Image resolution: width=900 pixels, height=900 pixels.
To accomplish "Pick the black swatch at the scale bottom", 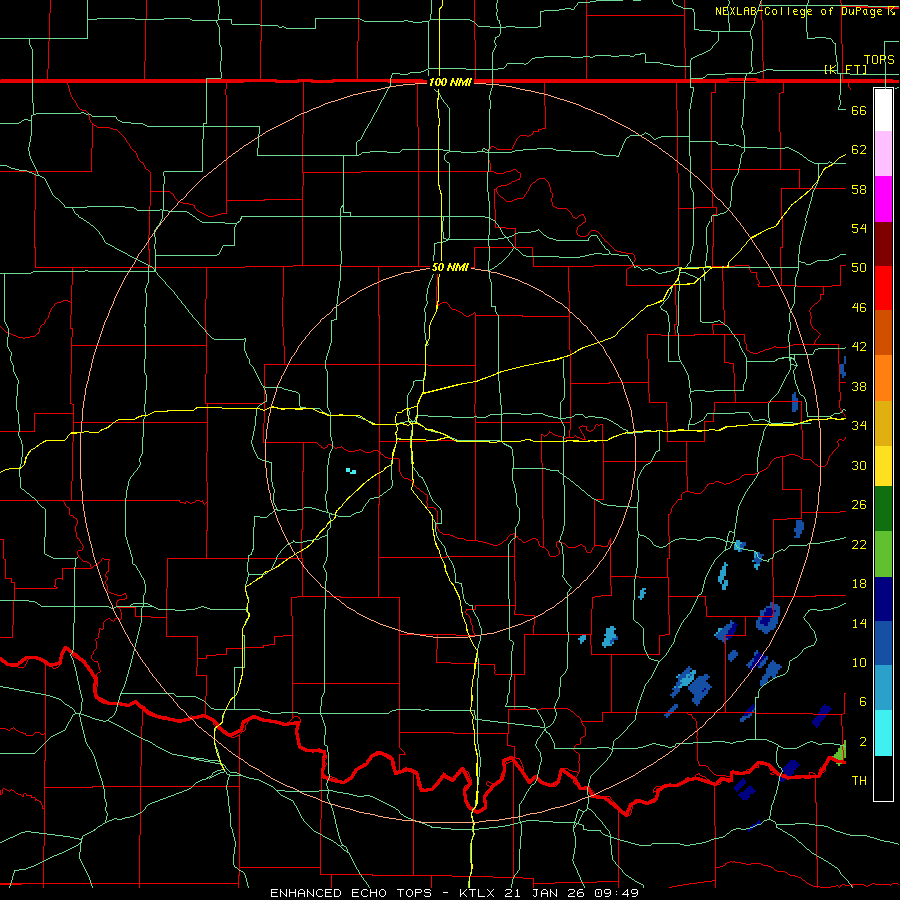I will tap(883, 778).
